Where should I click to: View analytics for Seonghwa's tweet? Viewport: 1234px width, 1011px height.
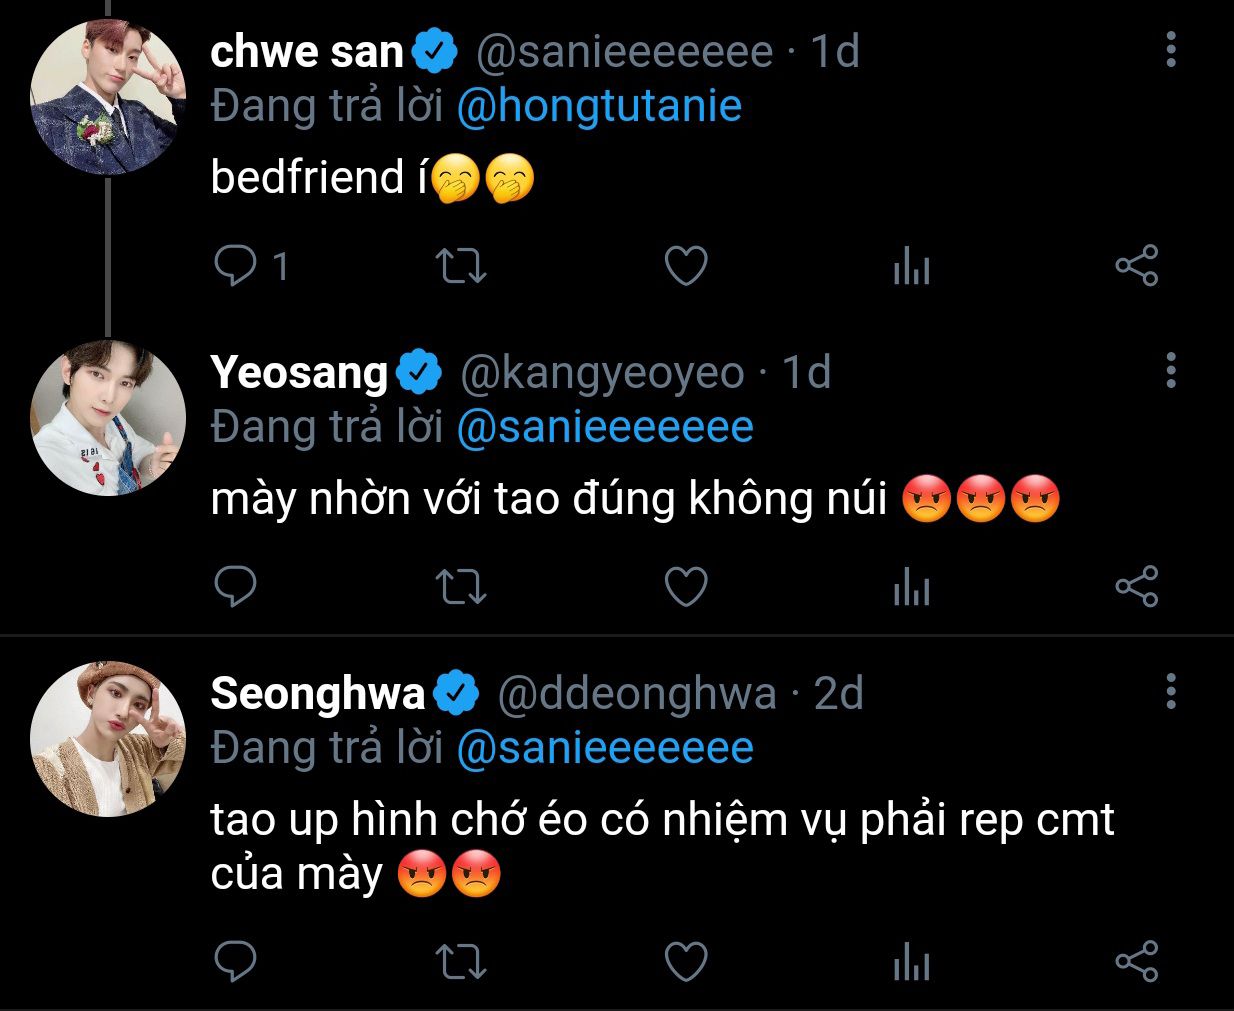click(911, 963)
